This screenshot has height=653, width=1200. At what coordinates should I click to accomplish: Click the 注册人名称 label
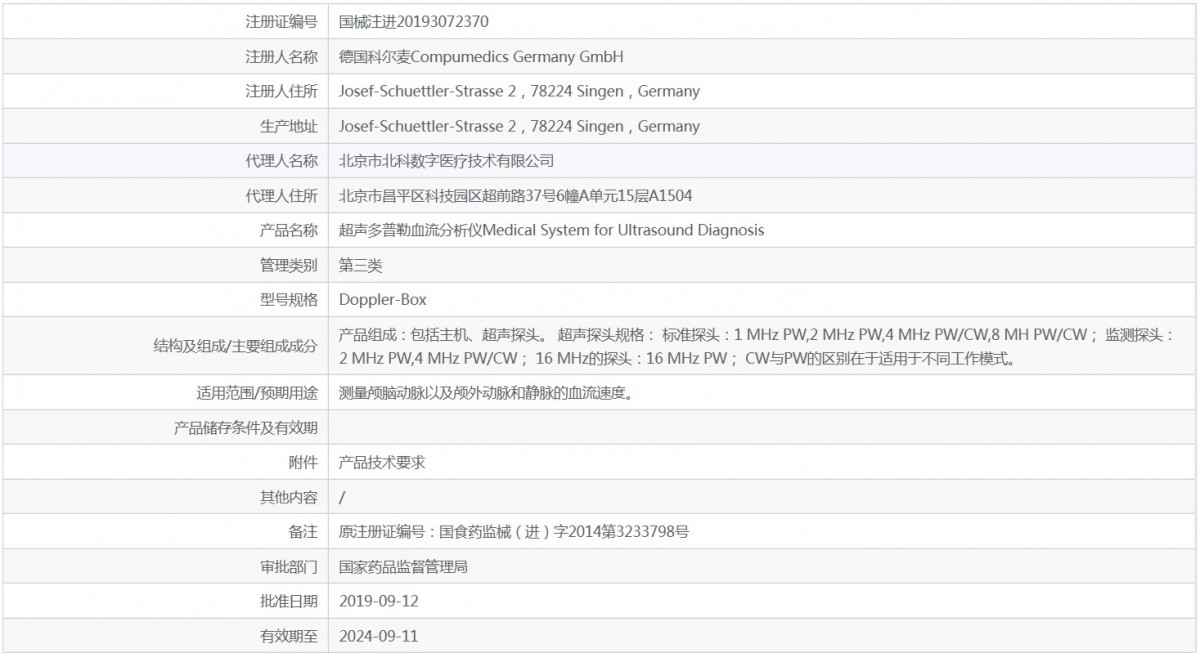point(282,56)
